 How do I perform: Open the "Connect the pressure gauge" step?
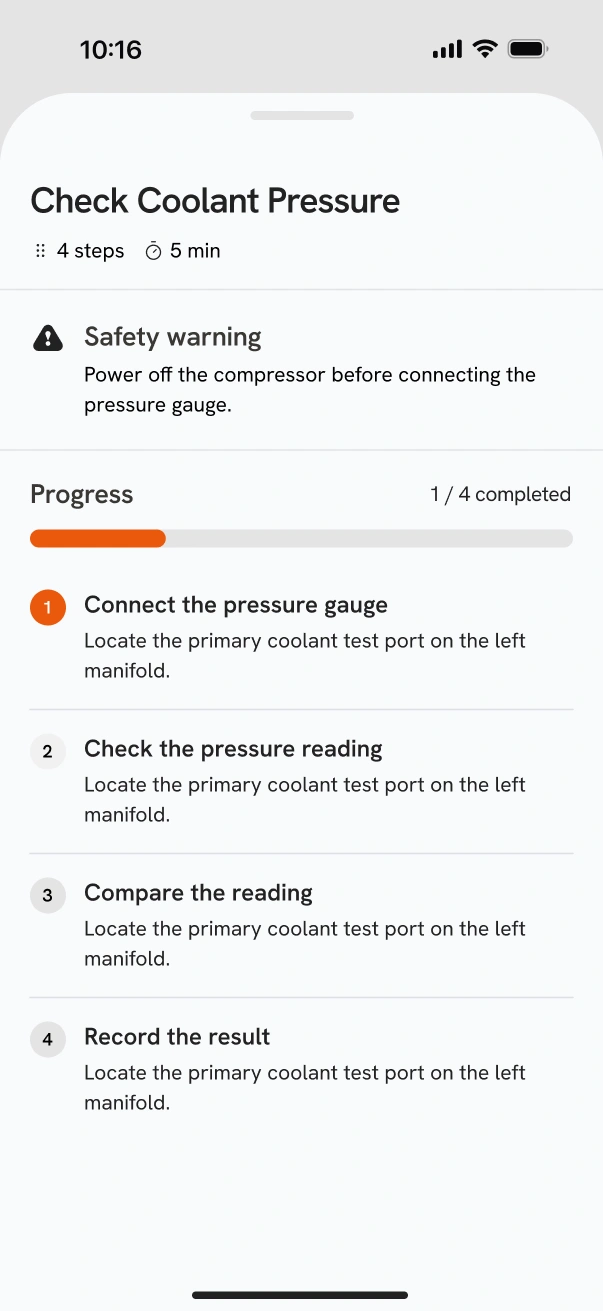tap(301, 637)
